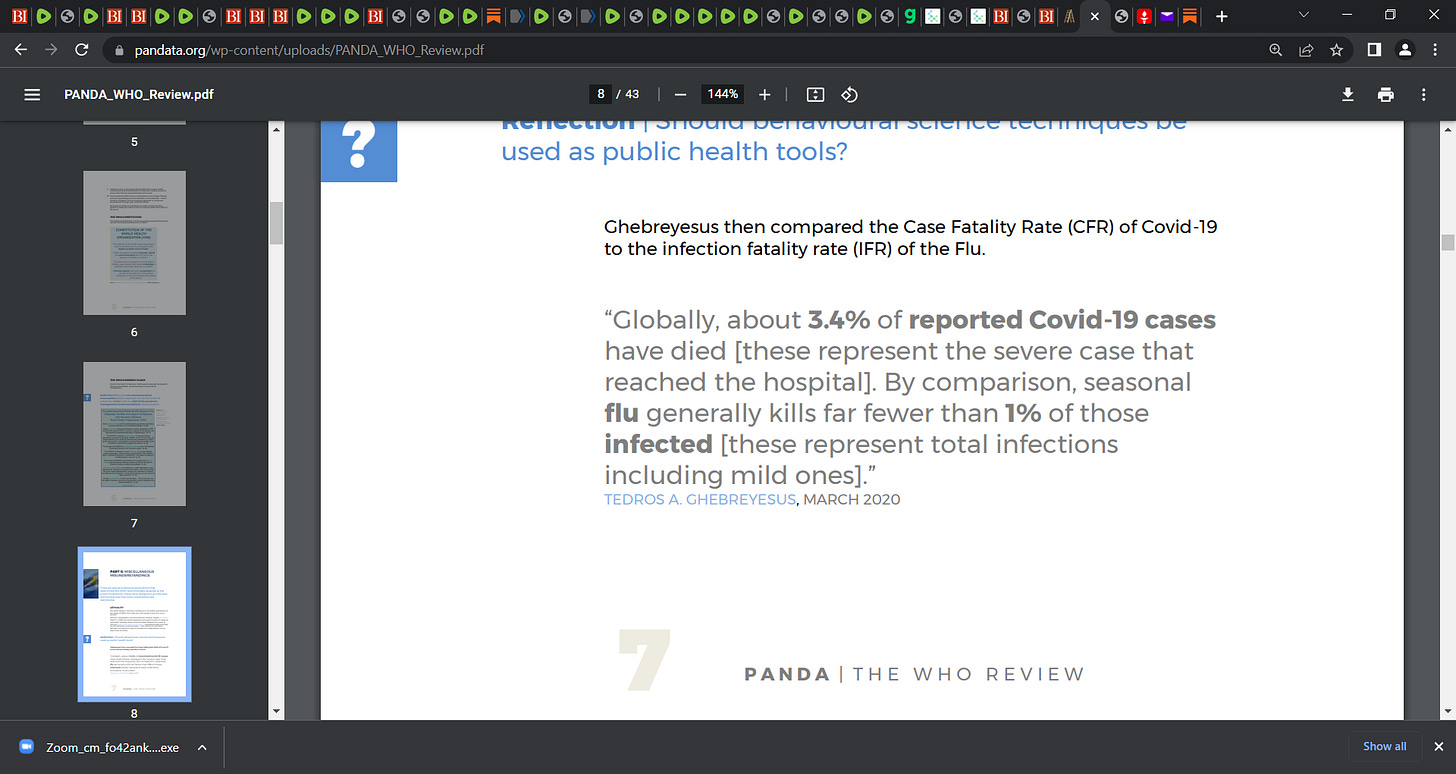Open the Chrome profile avatar
Image resolution: width=1456 pixels, height=774 pixels.
[1405, 49]
